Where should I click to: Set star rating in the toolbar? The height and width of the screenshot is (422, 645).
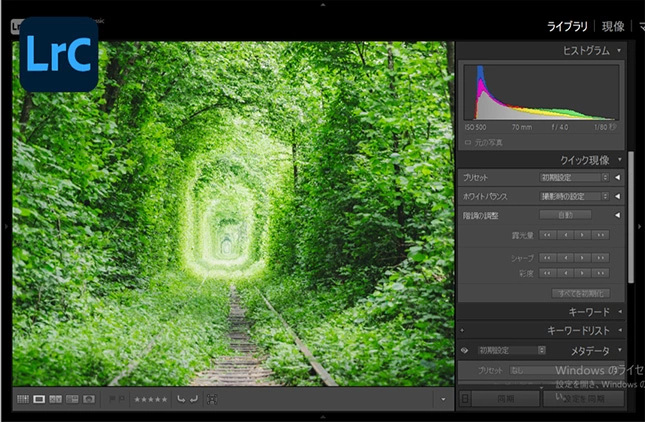[x=151, y=399]
